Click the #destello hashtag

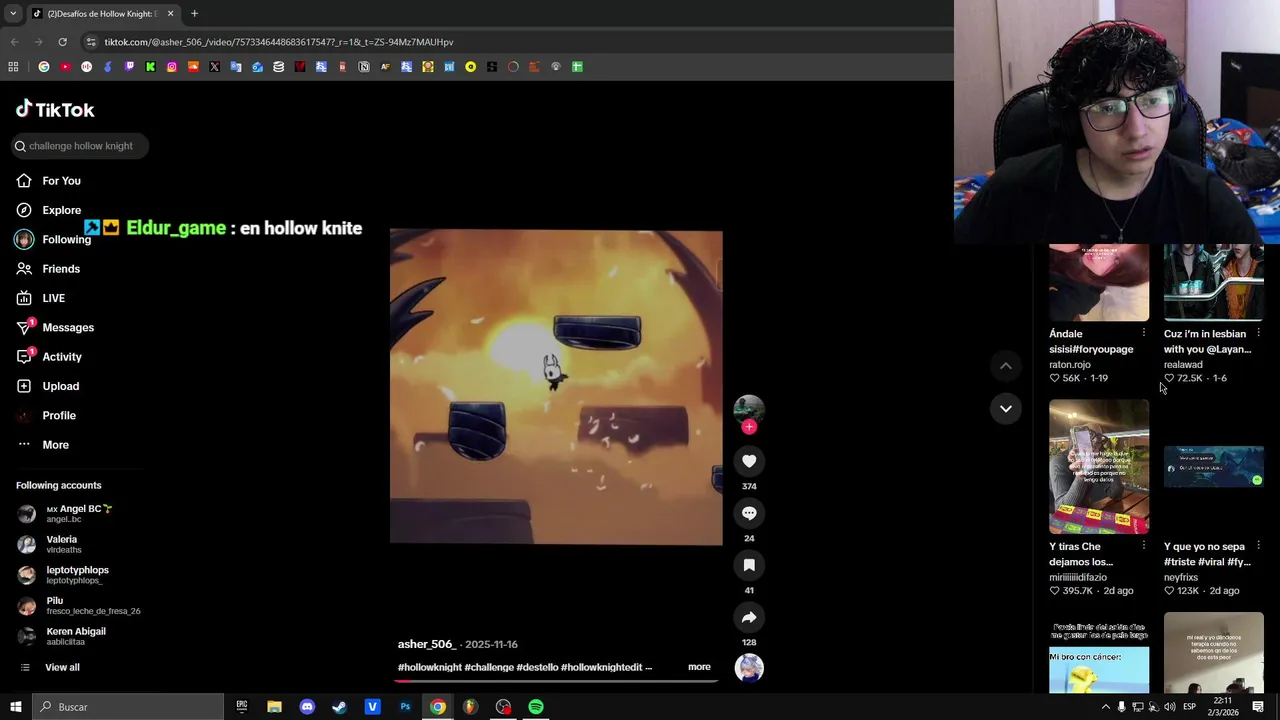point(537,667)
